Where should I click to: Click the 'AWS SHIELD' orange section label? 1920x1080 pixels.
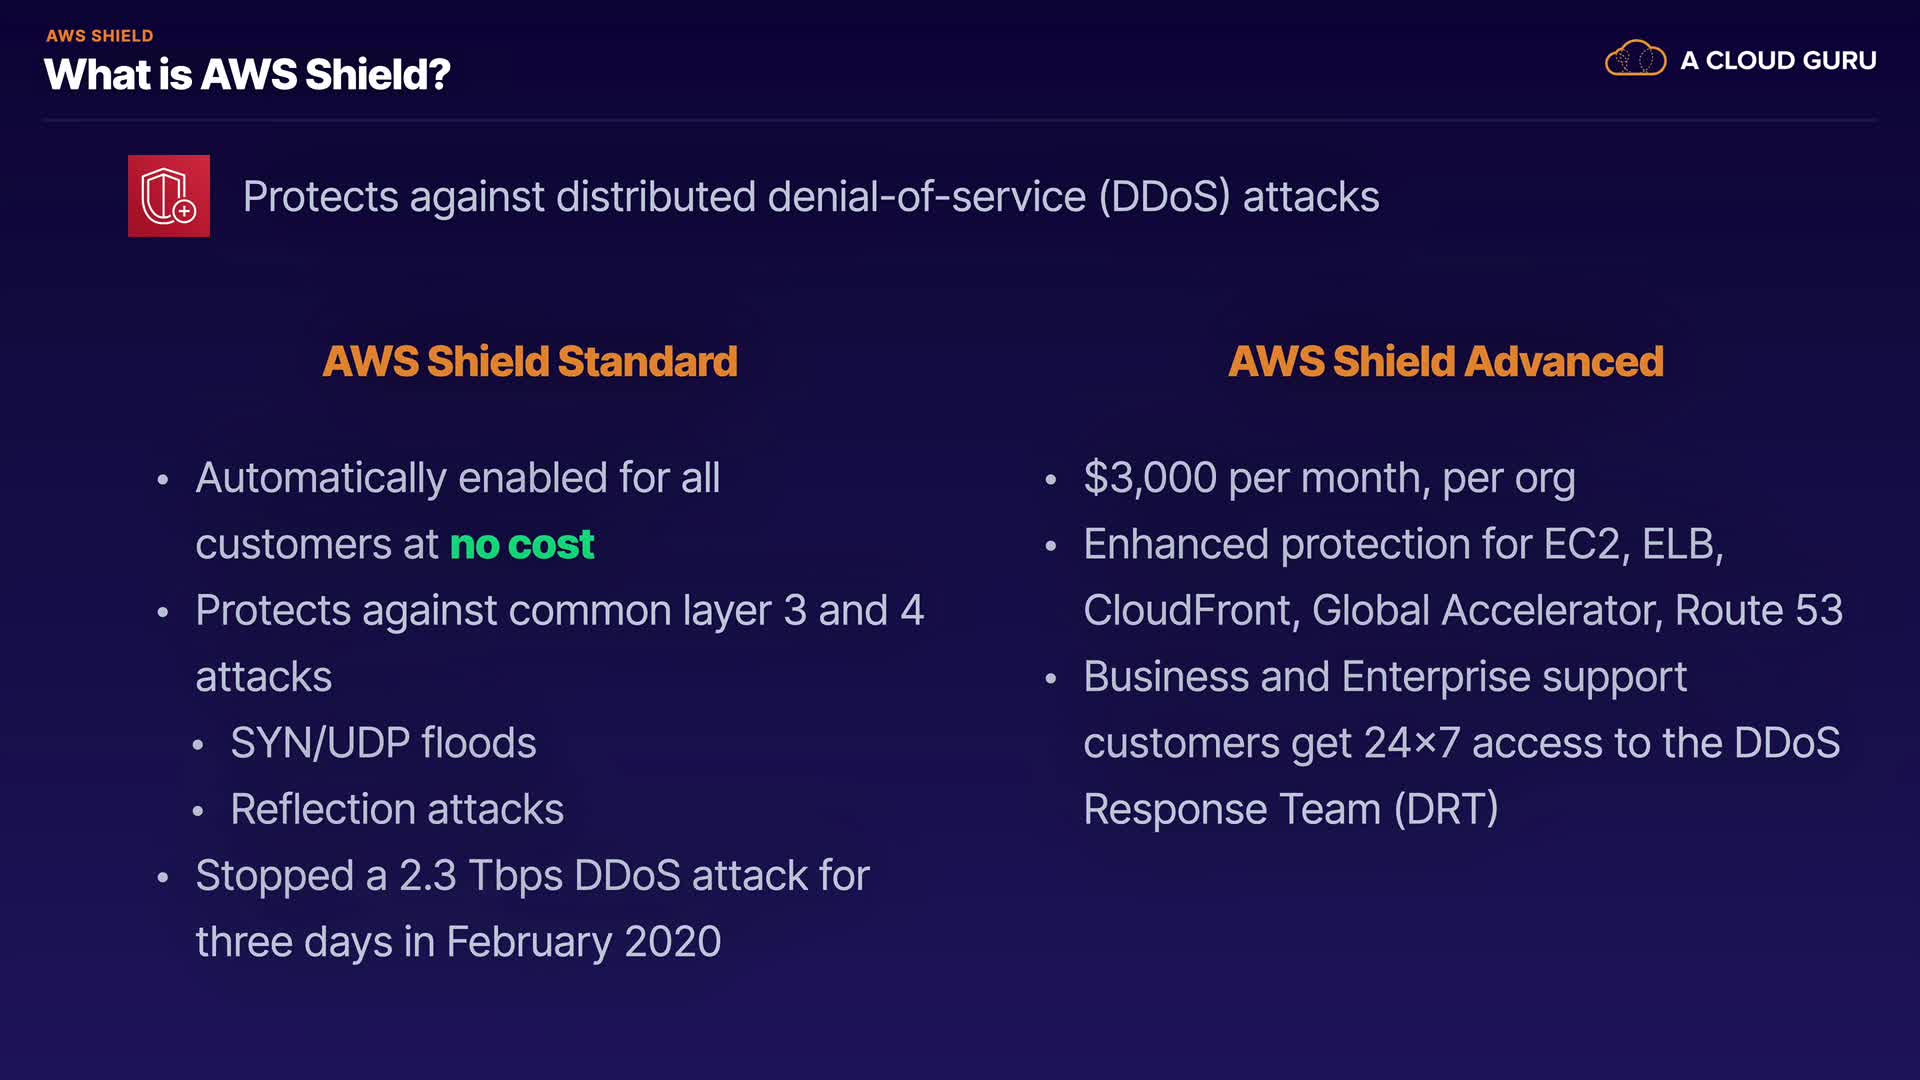(99, 36)
